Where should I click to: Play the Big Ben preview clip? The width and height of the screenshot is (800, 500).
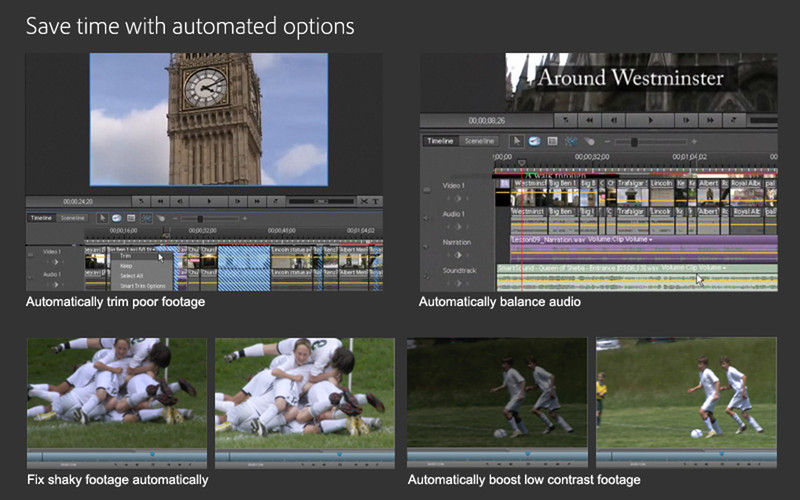tap(209, 202)
